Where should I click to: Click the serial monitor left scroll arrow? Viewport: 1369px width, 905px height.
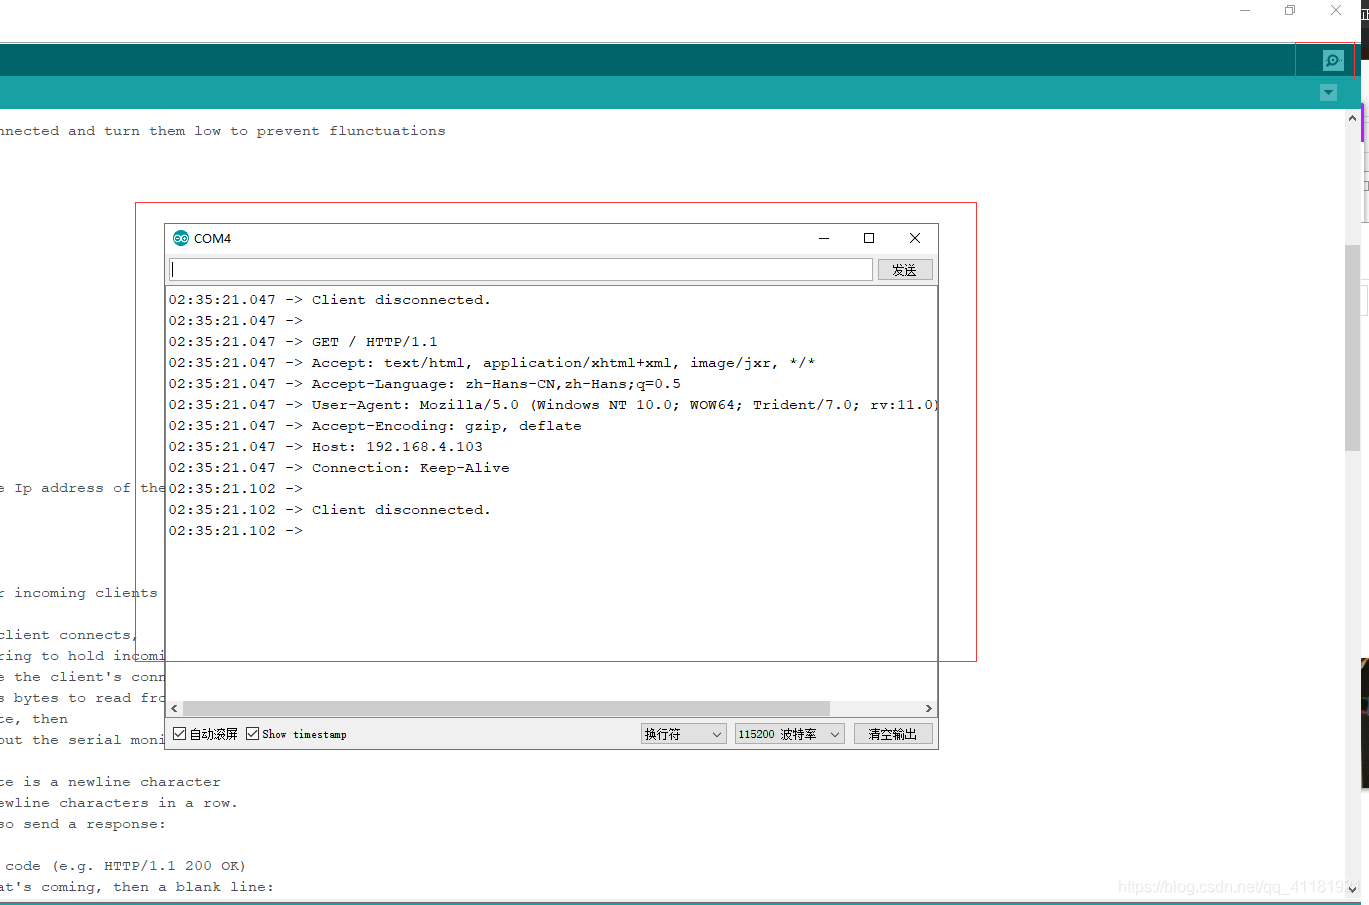[x=175, y=708]
